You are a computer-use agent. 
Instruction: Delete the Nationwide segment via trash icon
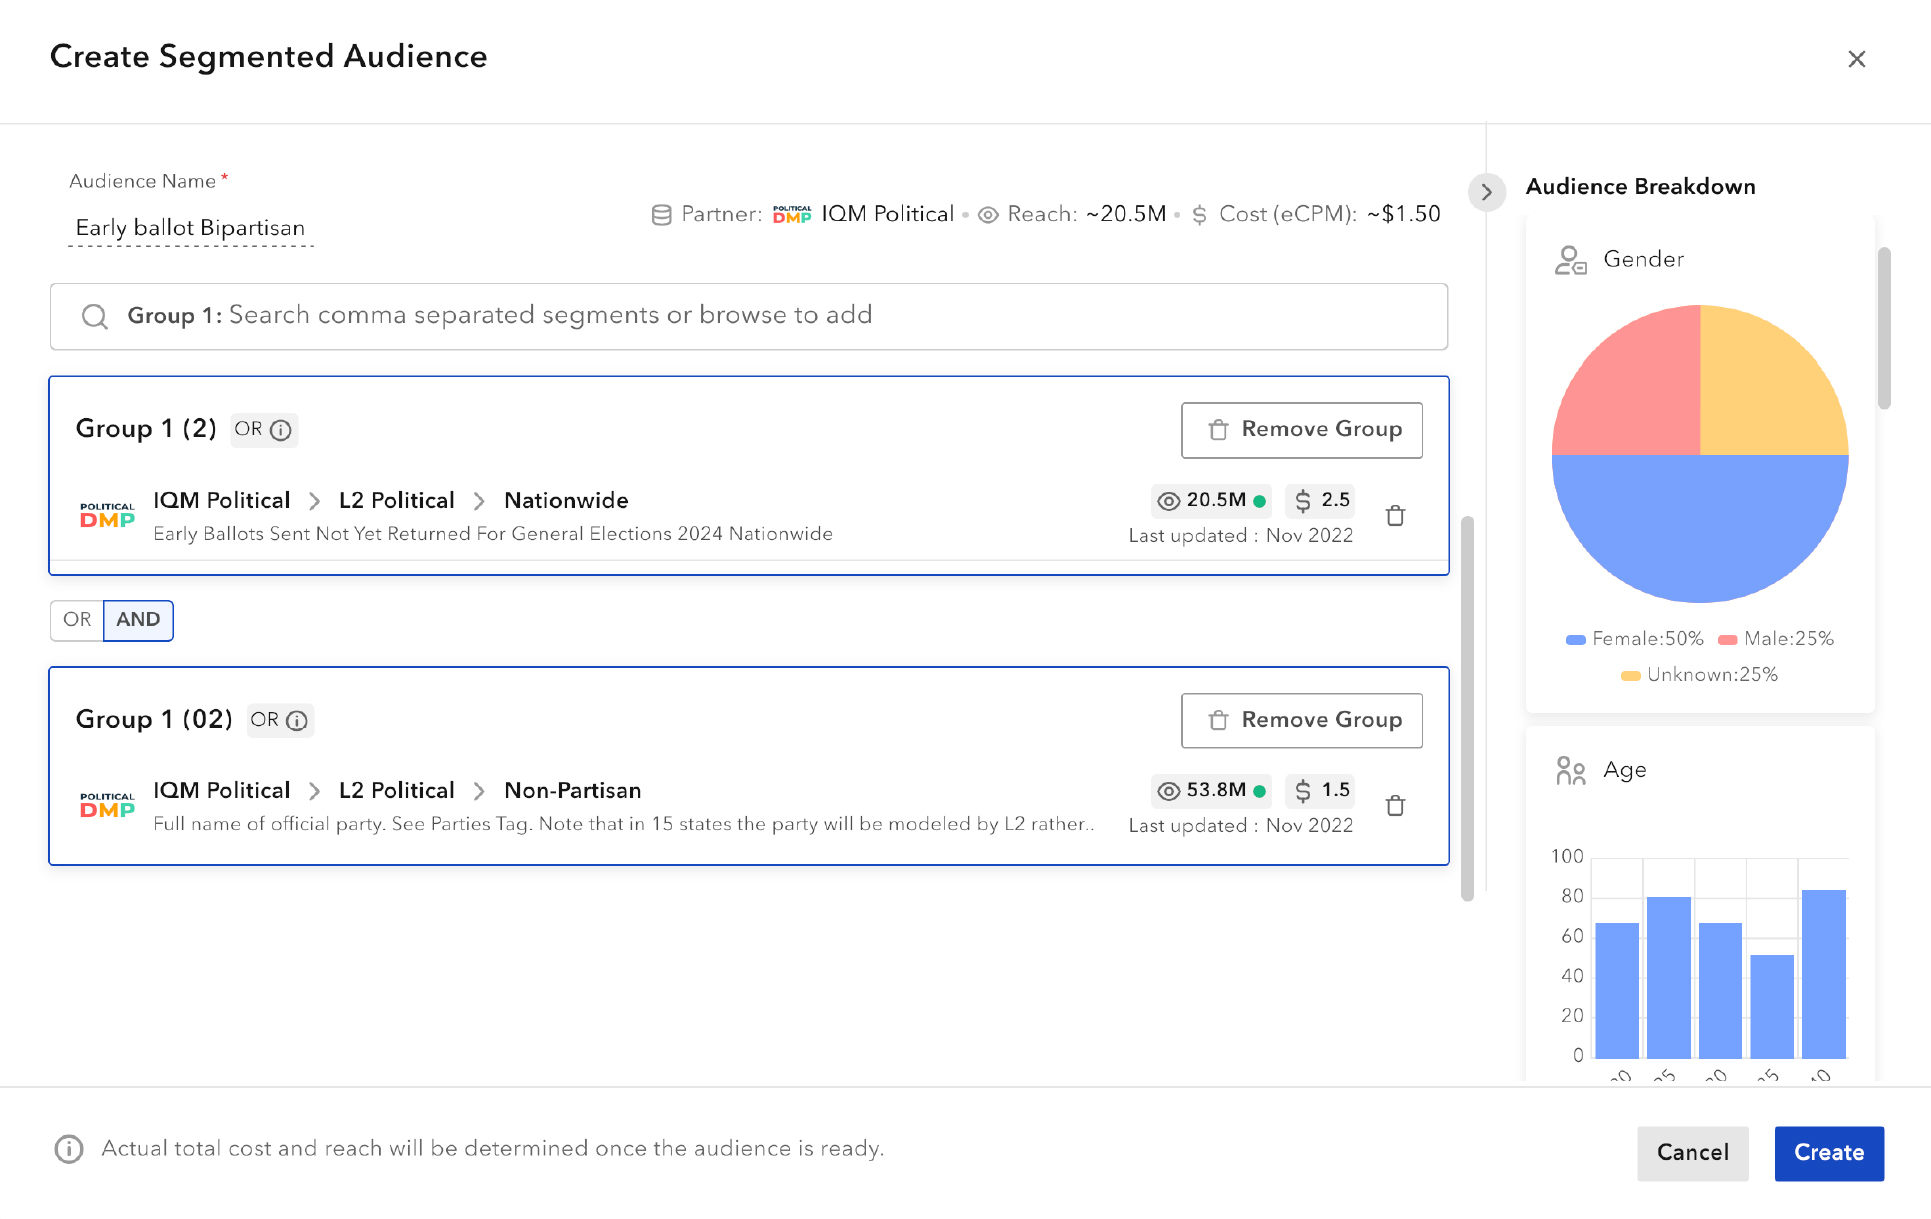point(1396,516)
